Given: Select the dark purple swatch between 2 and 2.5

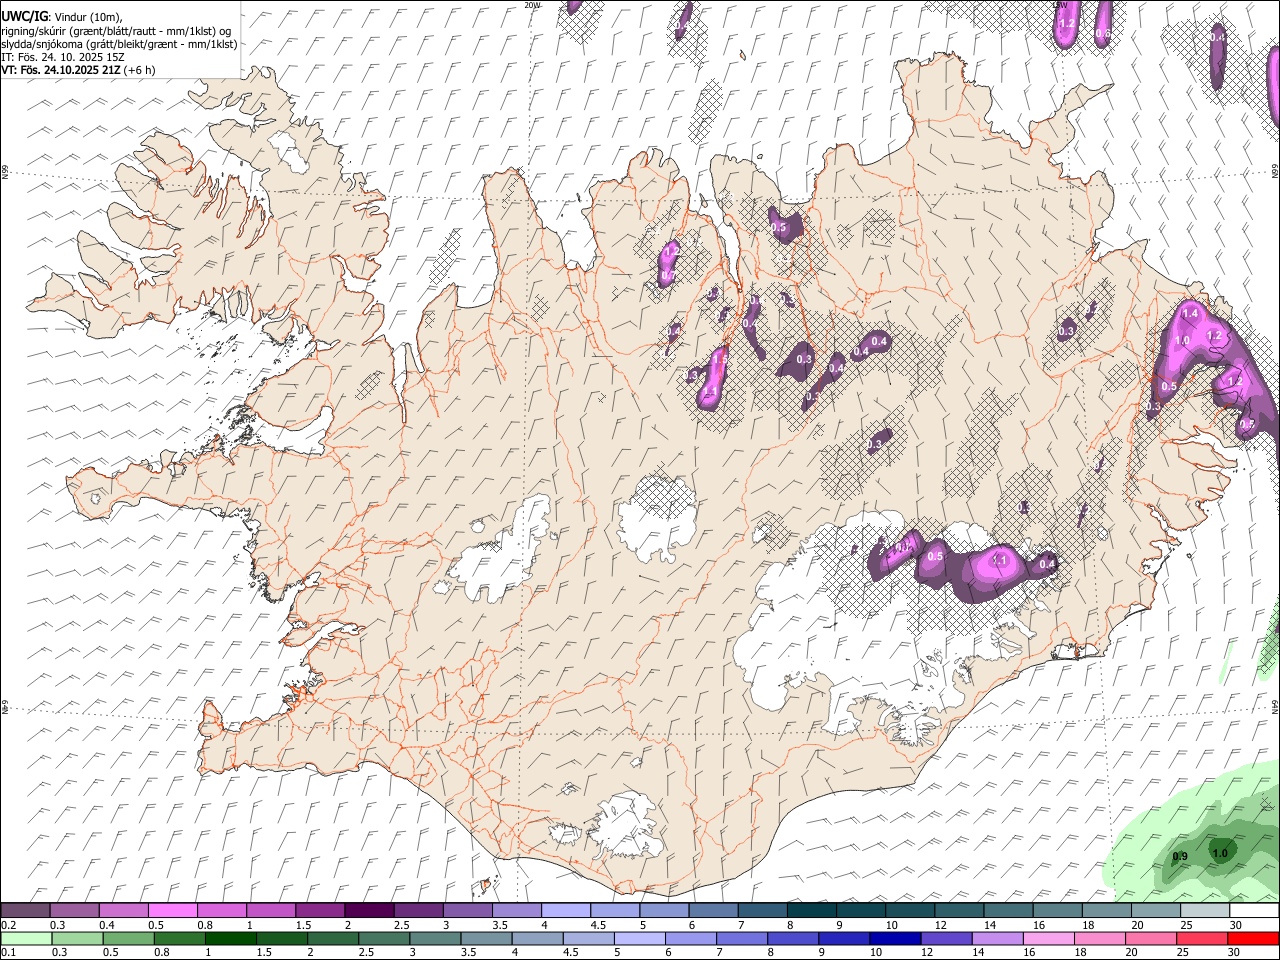Looking at the screenshot, I should [368, 911].
